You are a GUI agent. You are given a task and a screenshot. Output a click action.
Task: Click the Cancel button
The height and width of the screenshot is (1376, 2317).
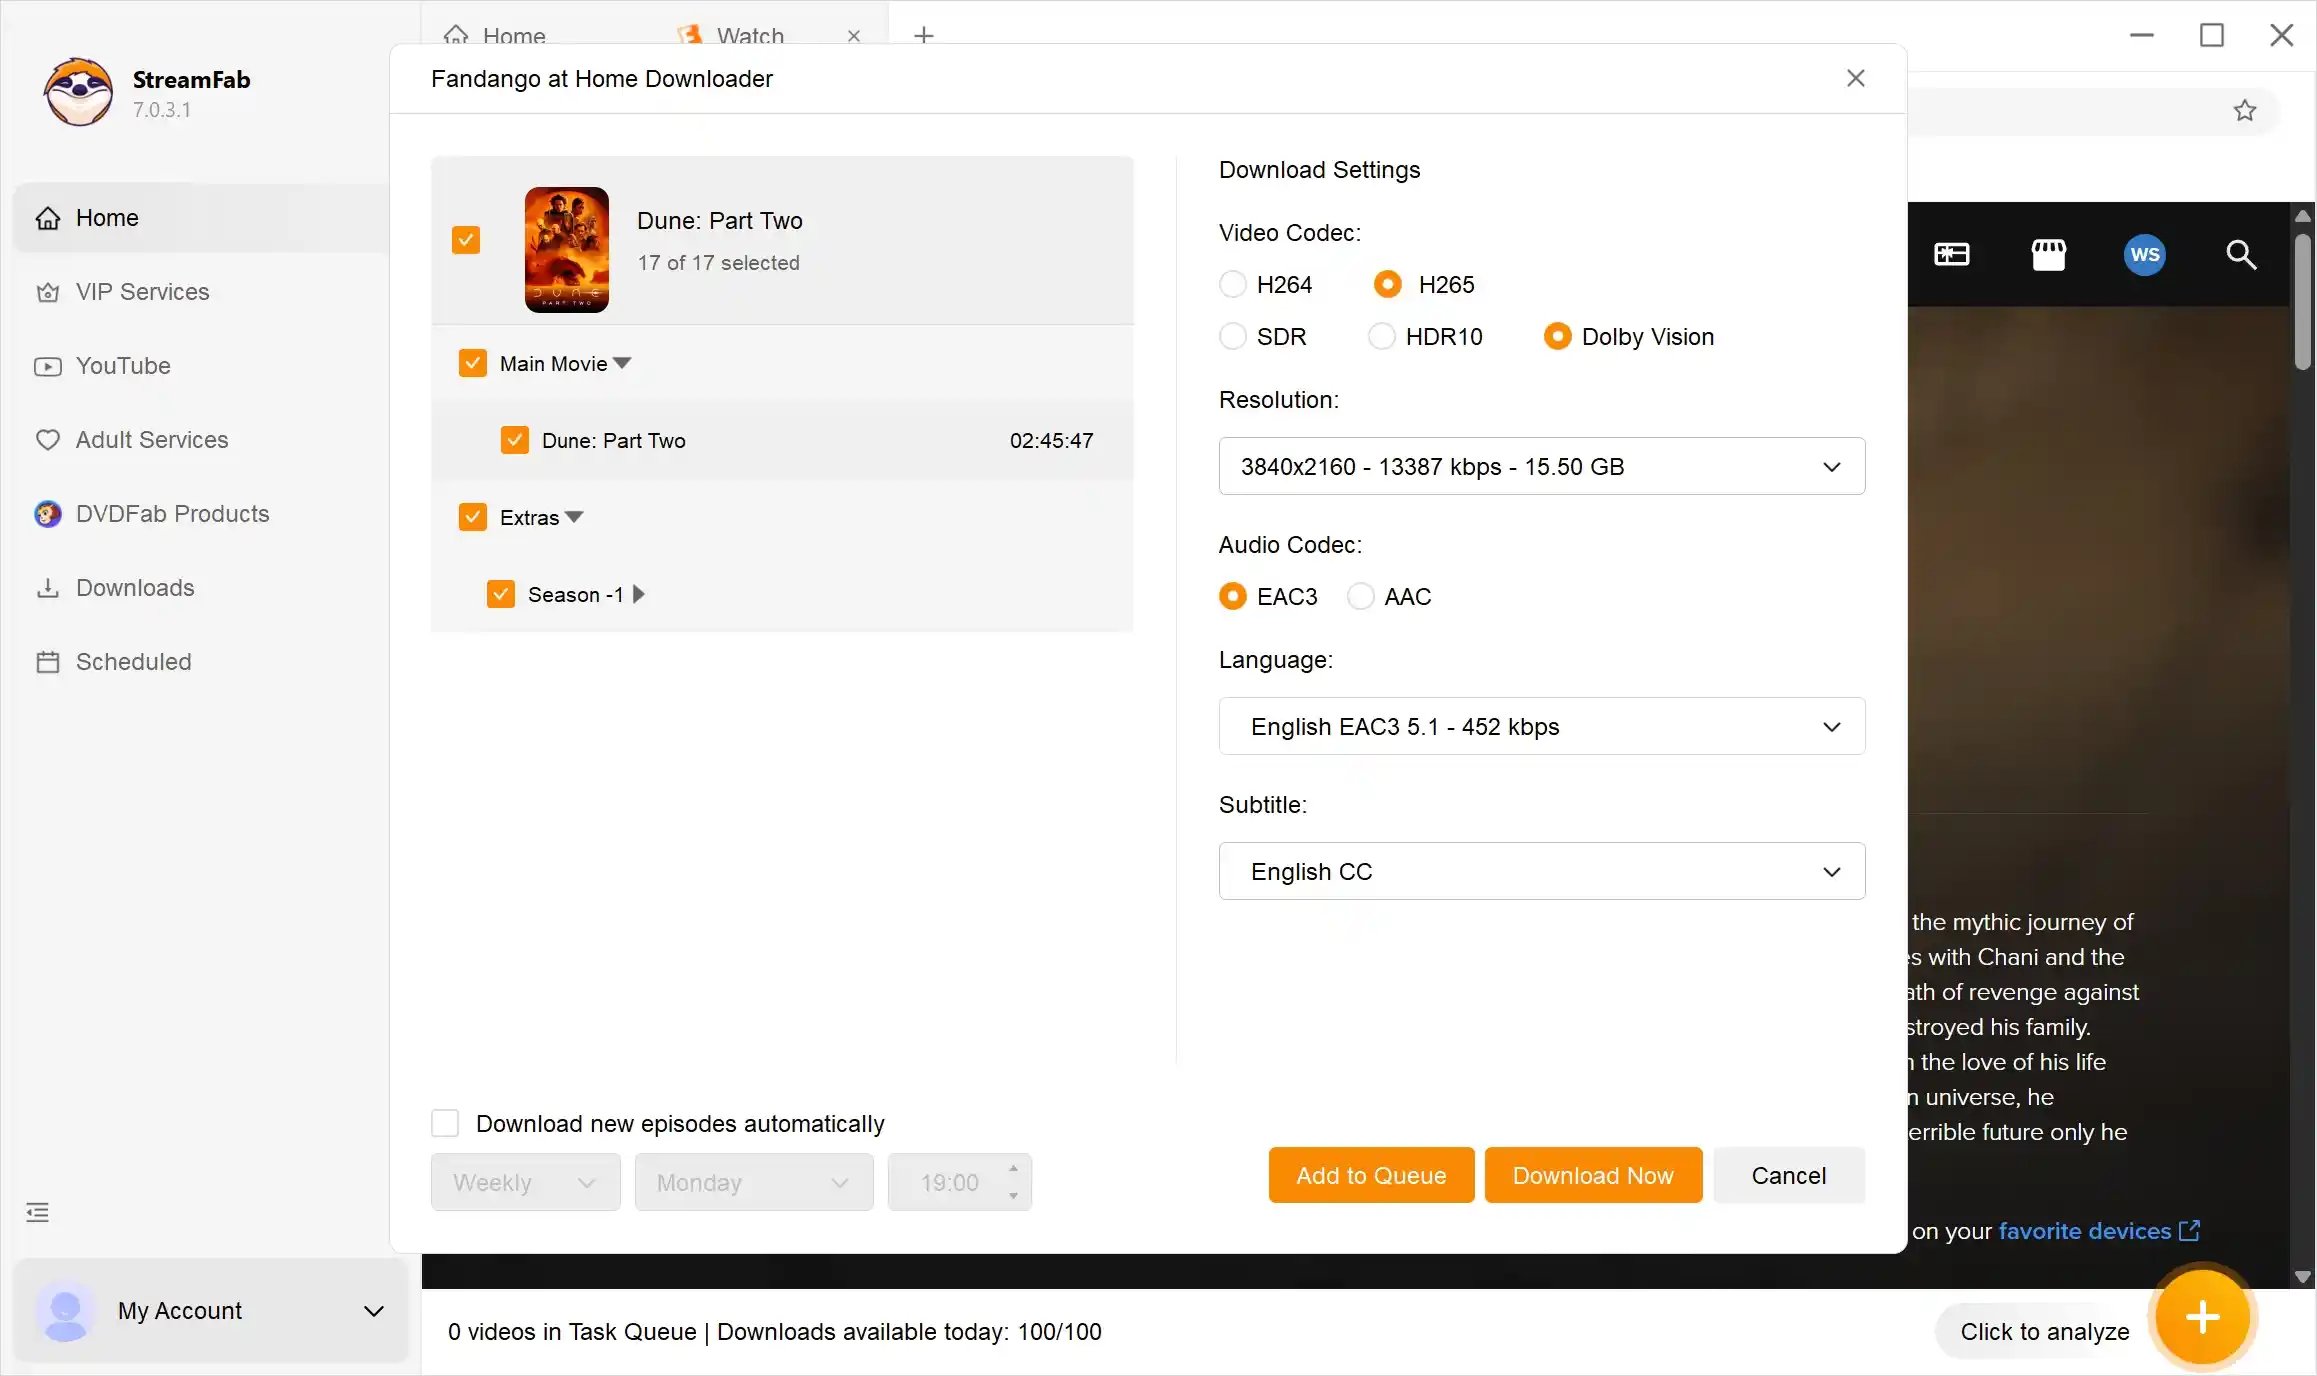pyautogui.click(x=1789, y=1175)
